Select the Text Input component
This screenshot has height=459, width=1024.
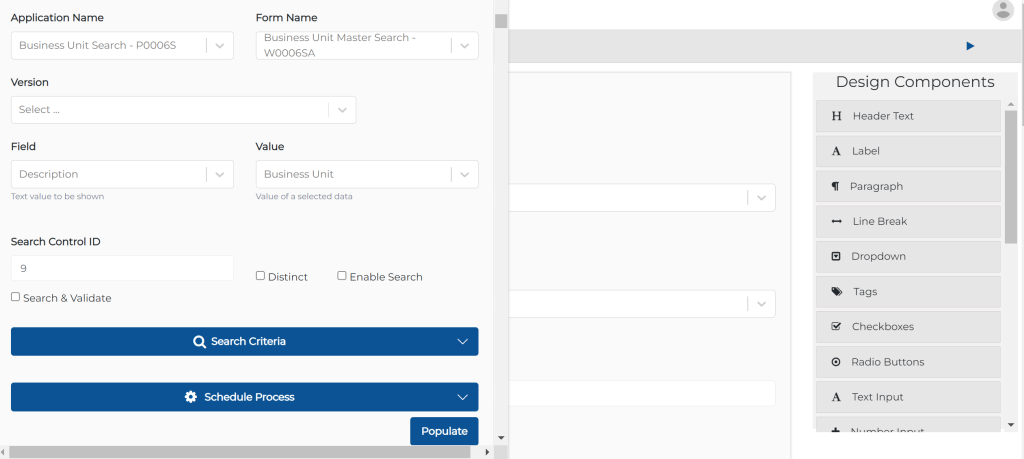[x=908, y=397]
